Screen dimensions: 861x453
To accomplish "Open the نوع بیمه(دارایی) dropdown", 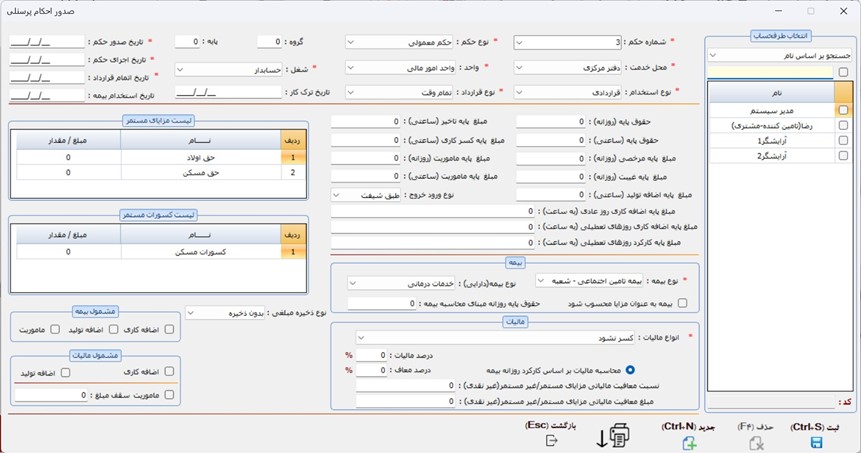I will pyautogui.click(x=401, y=284).
